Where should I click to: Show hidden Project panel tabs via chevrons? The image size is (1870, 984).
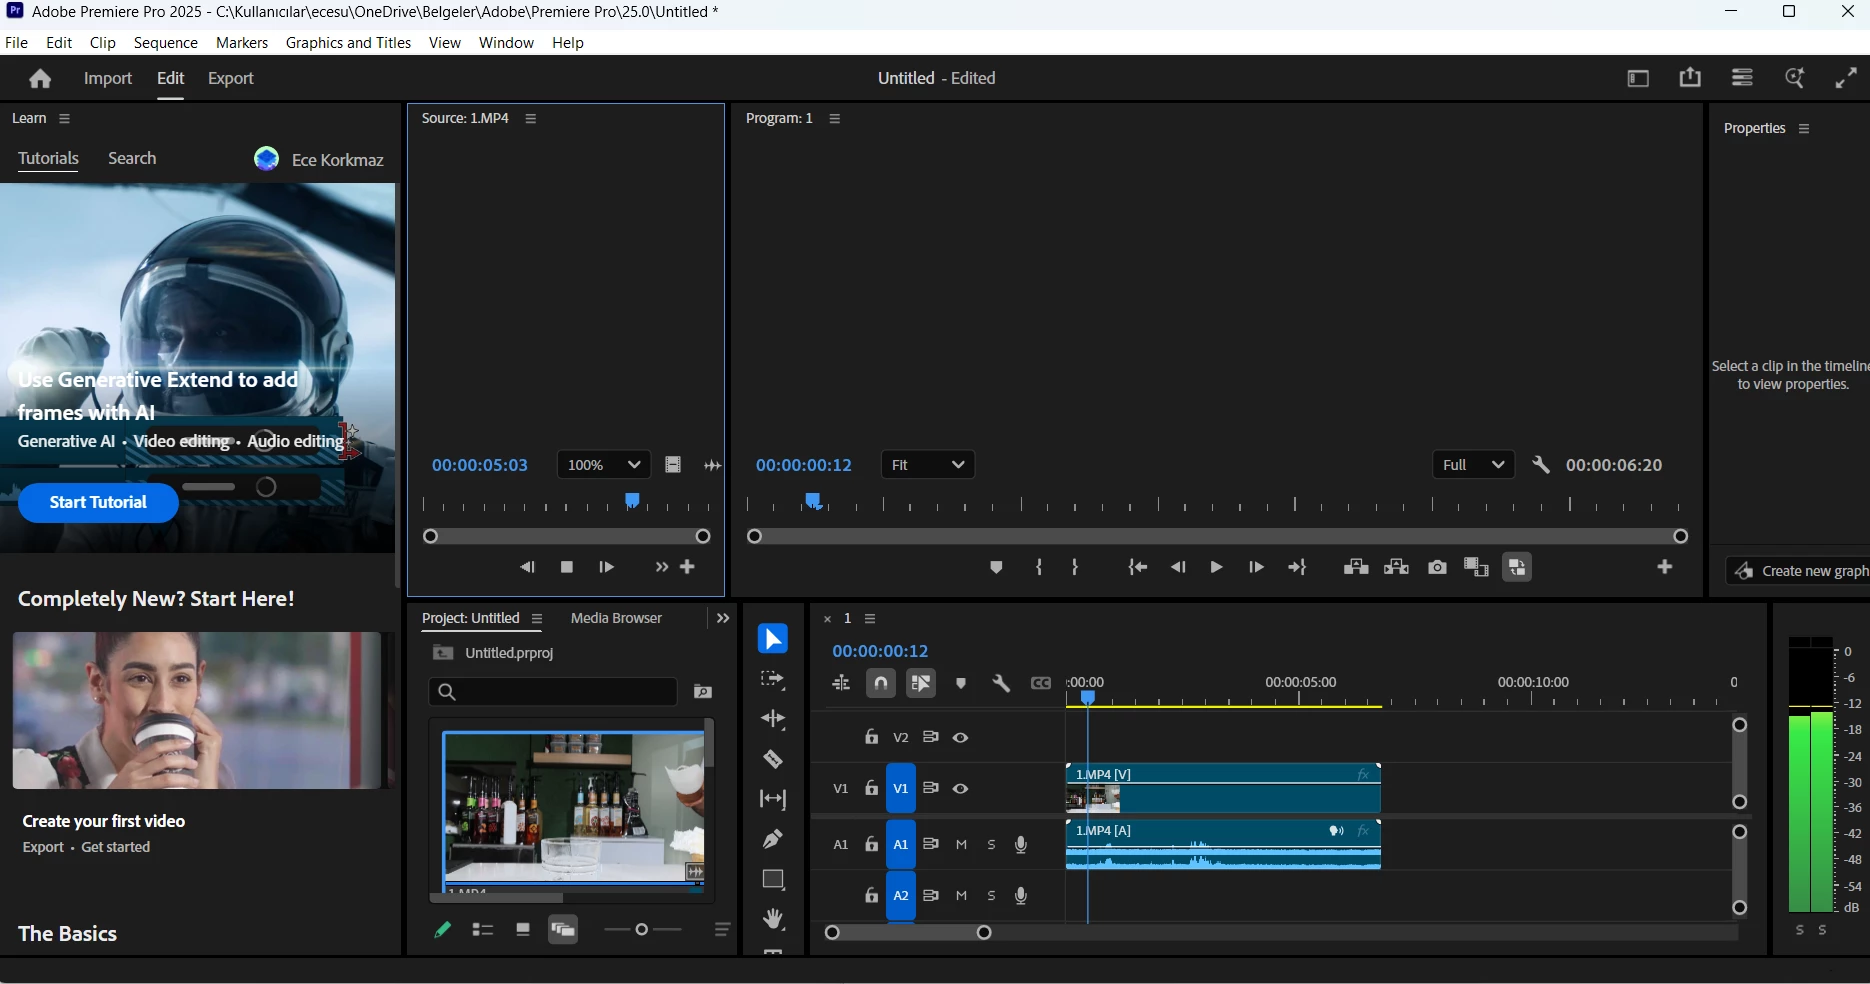(x=723, y=619)
